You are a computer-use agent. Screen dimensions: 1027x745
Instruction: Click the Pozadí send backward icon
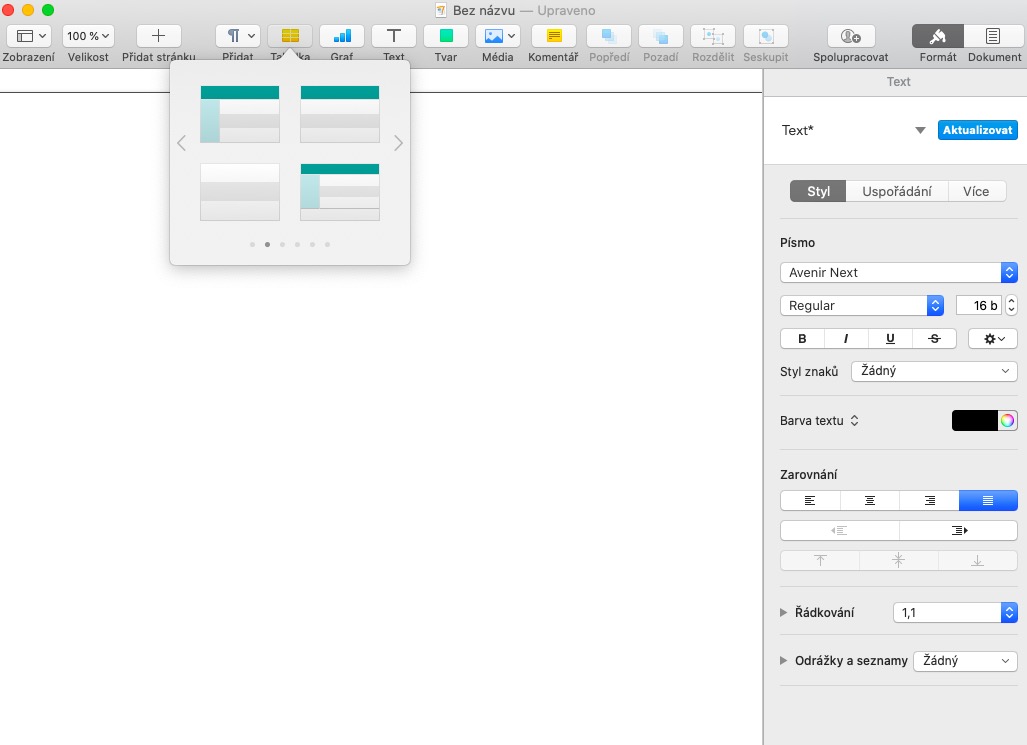point(661,36)
